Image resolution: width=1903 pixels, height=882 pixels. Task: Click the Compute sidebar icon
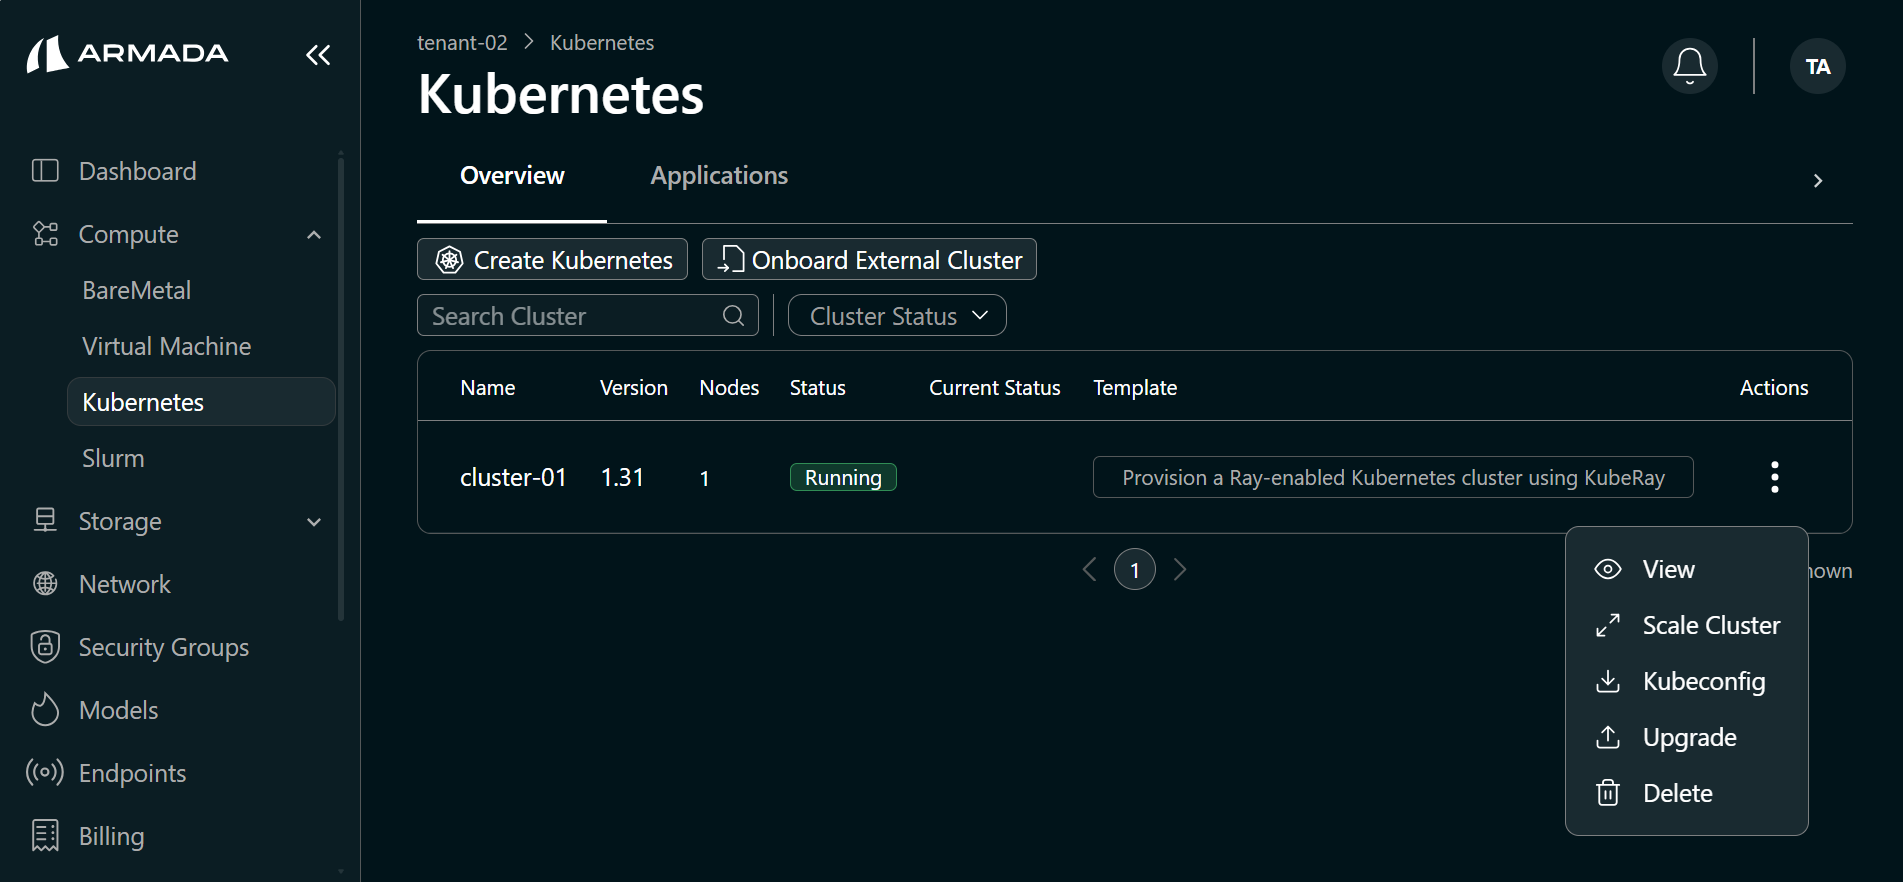(45, 234)
